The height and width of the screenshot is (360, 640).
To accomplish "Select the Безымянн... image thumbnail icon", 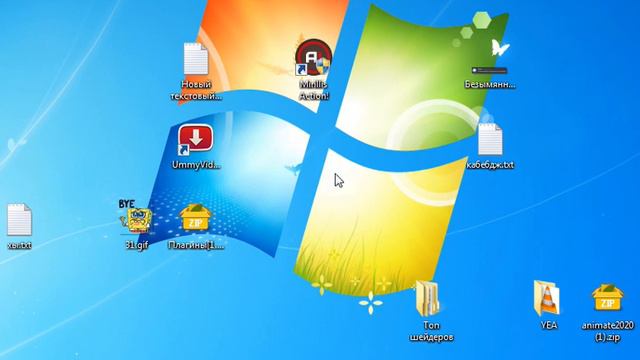I will (489, 70).
